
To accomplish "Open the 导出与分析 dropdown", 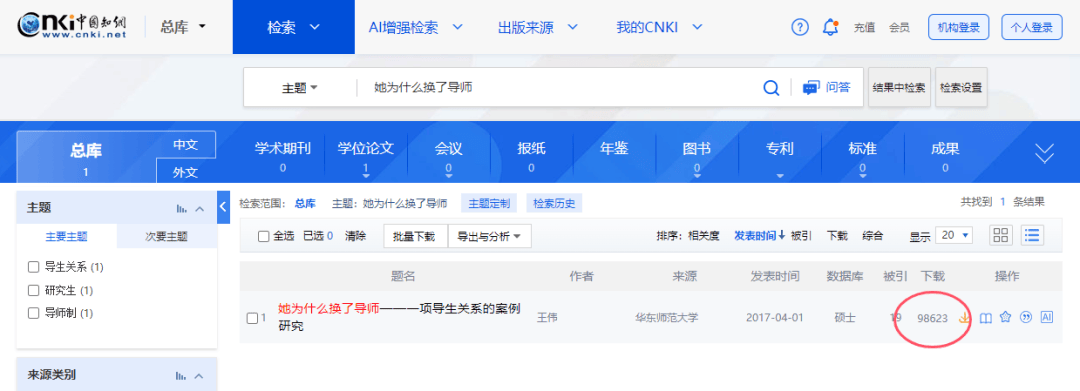I will click(490, 236).
